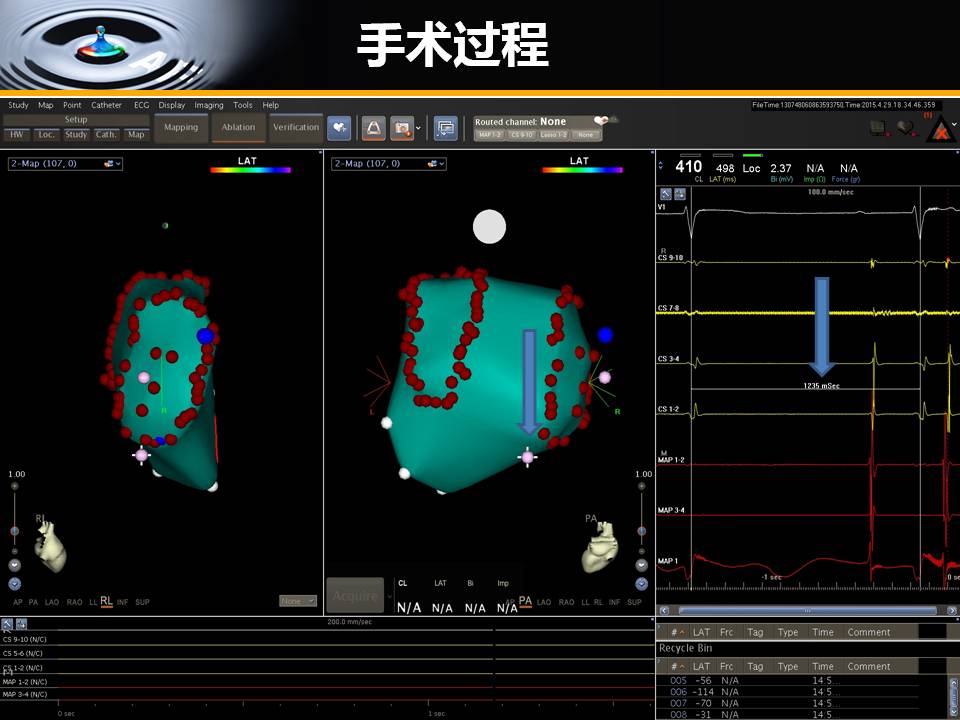Open the None dropdown in left view
Screen dimensions: 960x720
tap(297, 601)
